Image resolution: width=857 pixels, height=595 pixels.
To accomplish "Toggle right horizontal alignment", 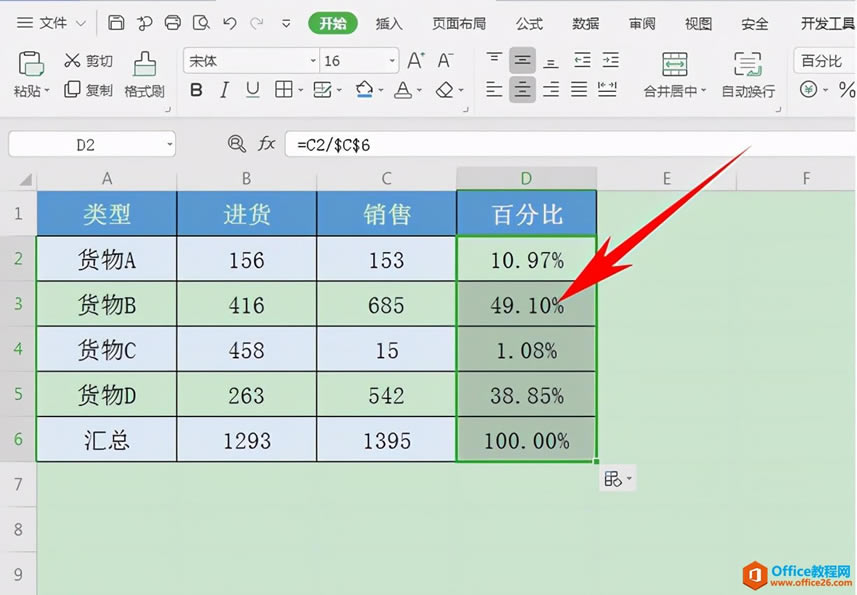I will (x=551, y=89).
